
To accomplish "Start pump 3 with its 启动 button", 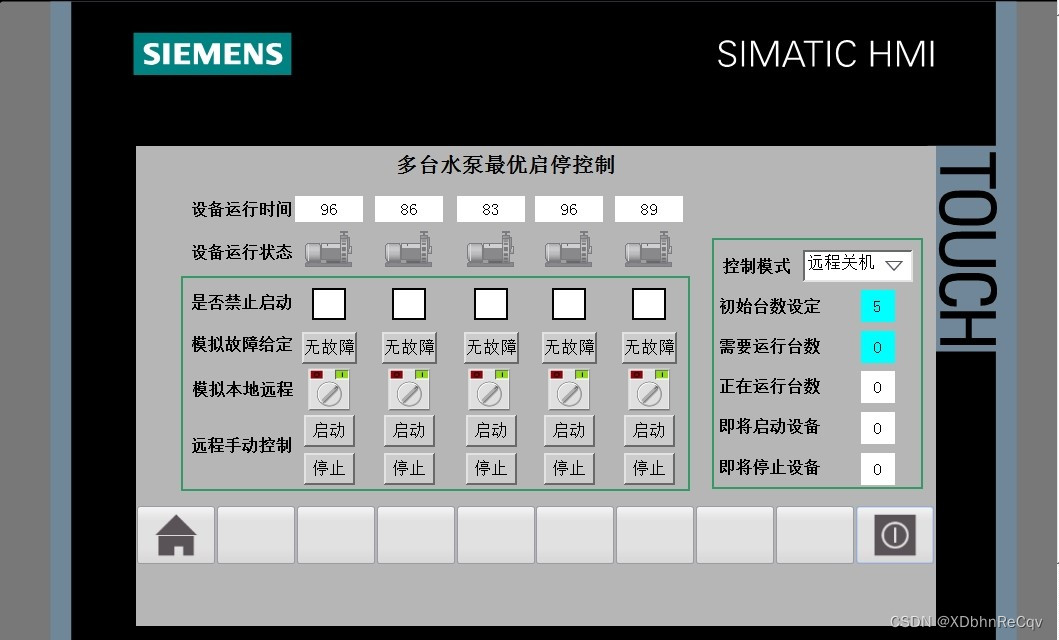I will tap(491, 431).
